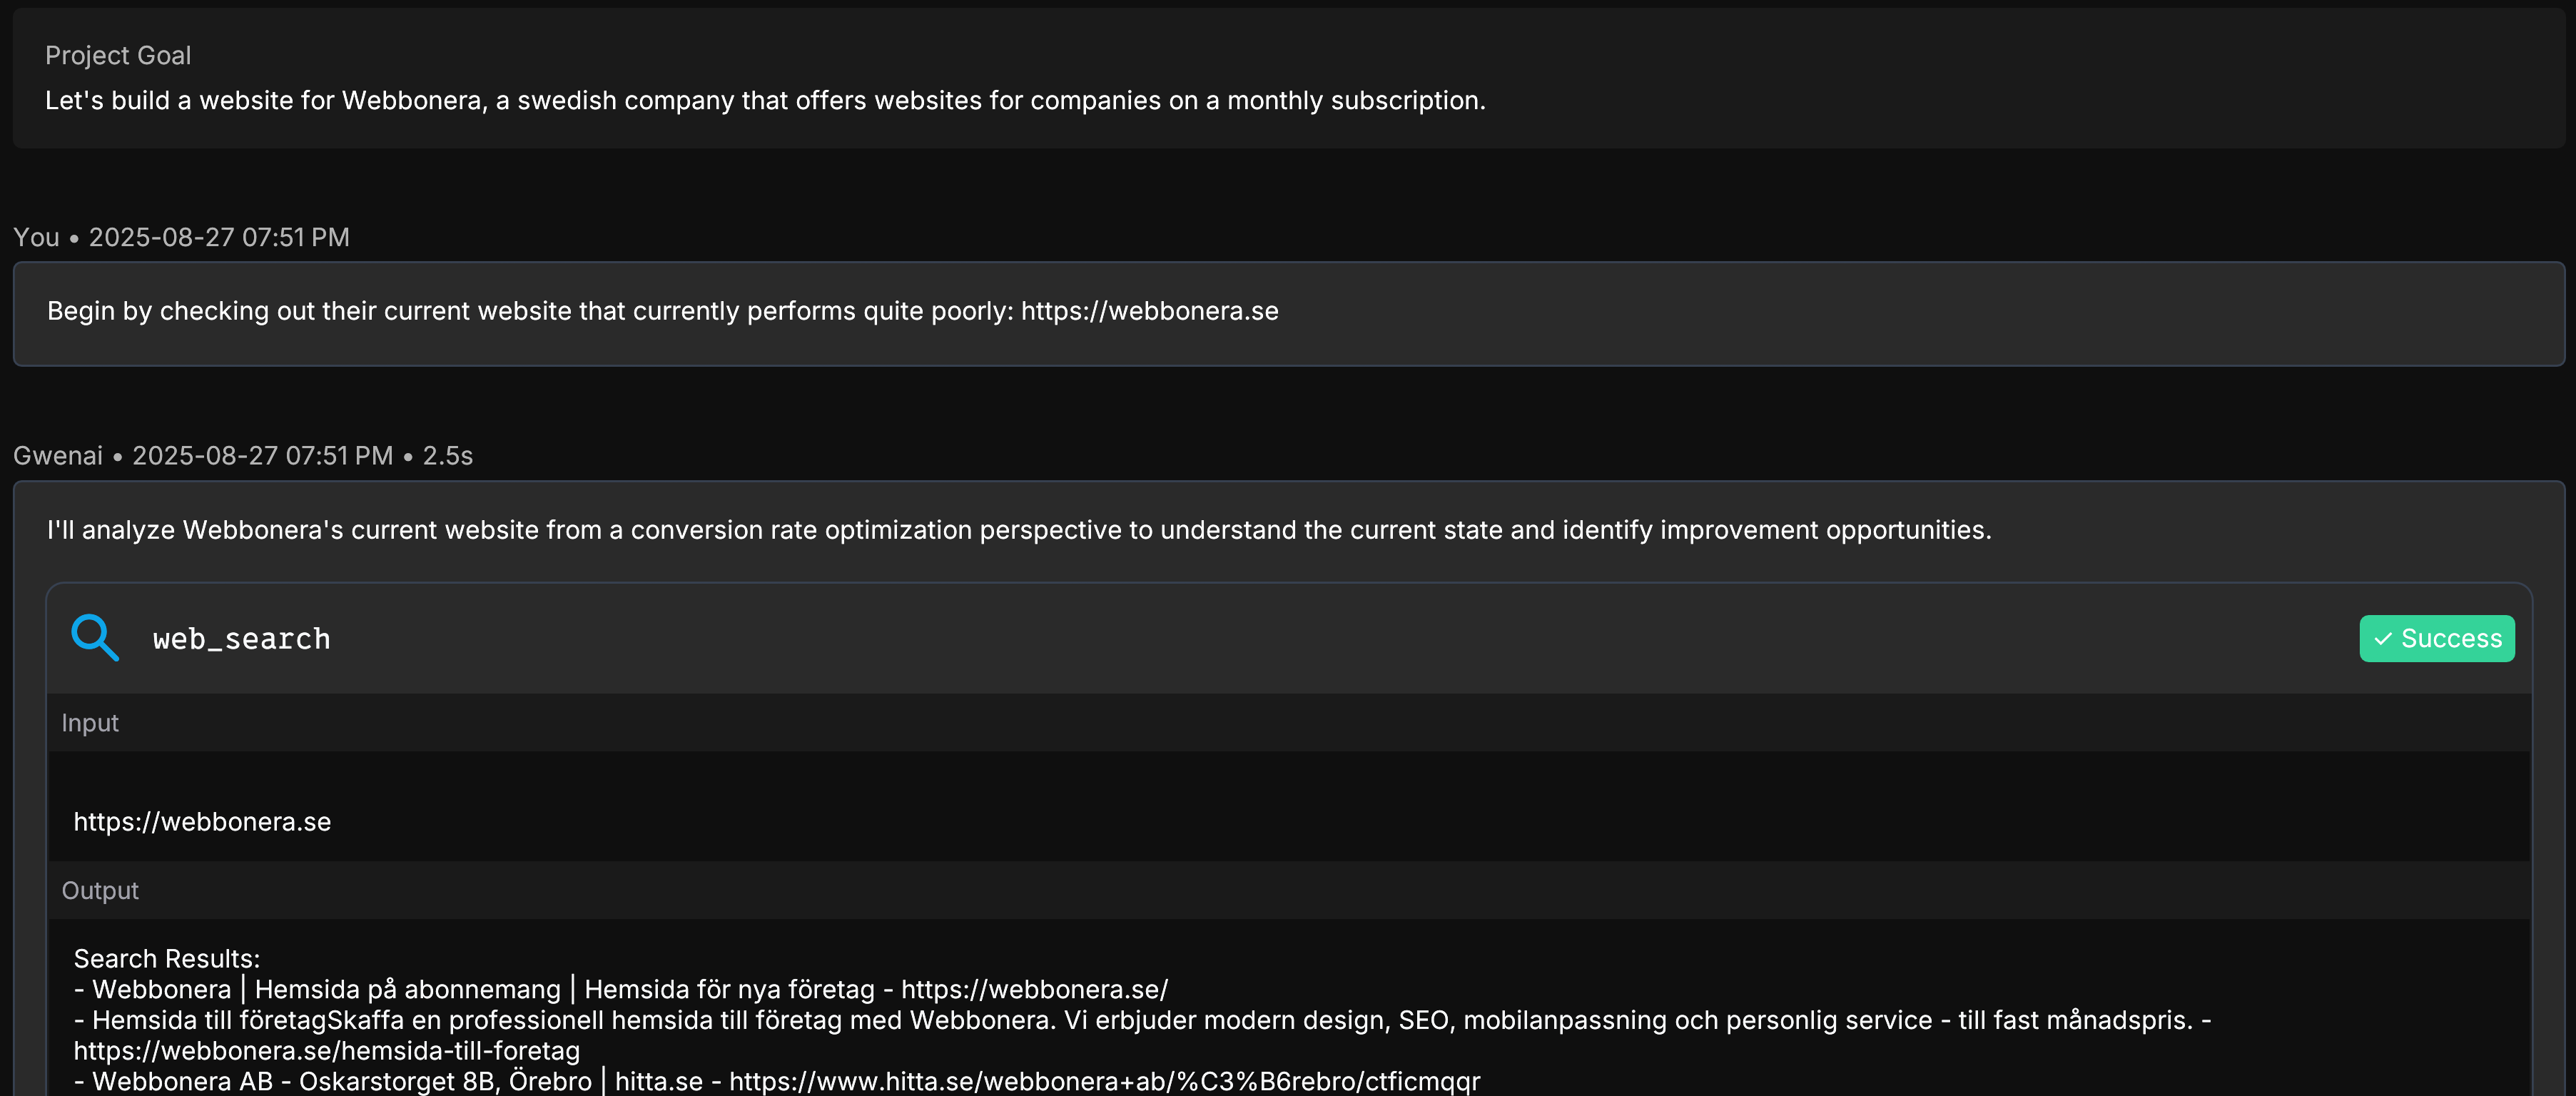Click the 2.5s response duration label
2576x1096 pixels.
(447, 456)
